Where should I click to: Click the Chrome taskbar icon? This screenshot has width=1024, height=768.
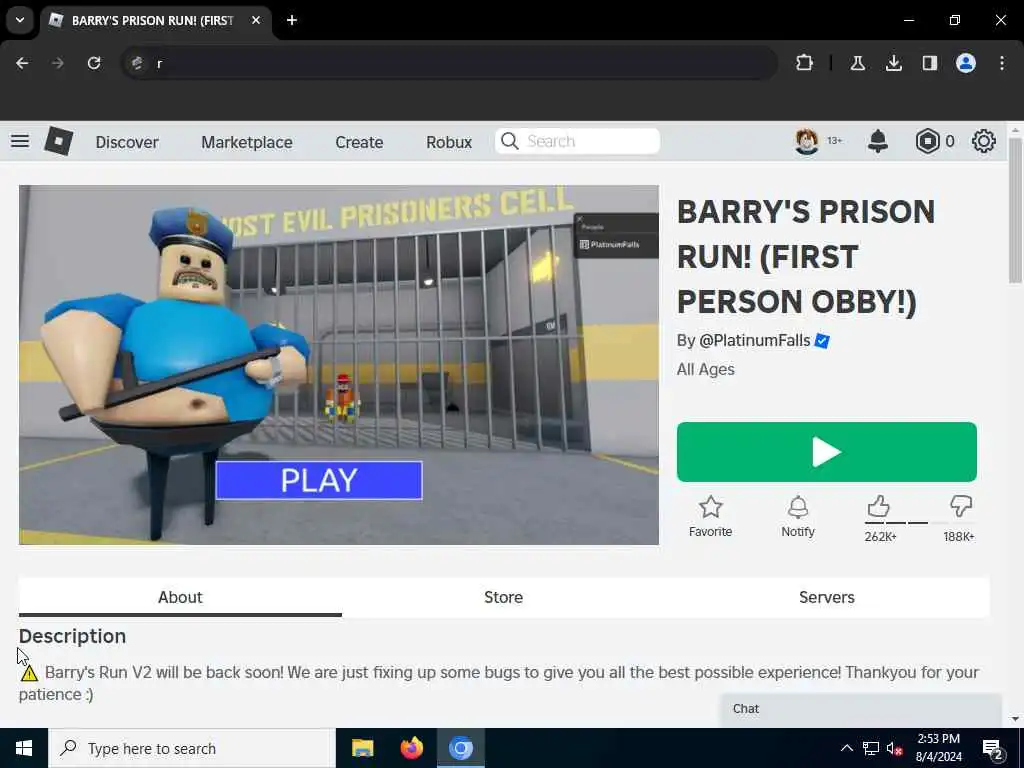(x=460, y=748)
